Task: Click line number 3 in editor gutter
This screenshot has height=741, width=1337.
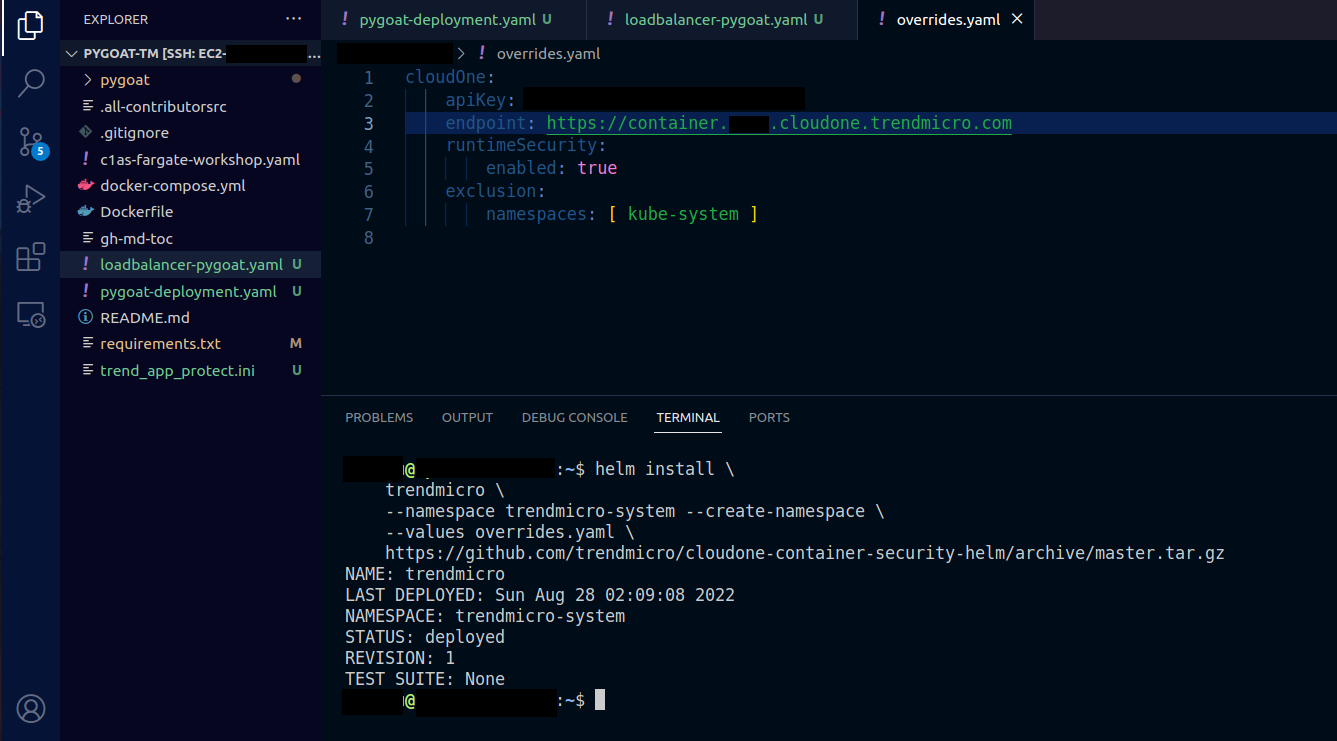Action: tap(368, 123)
